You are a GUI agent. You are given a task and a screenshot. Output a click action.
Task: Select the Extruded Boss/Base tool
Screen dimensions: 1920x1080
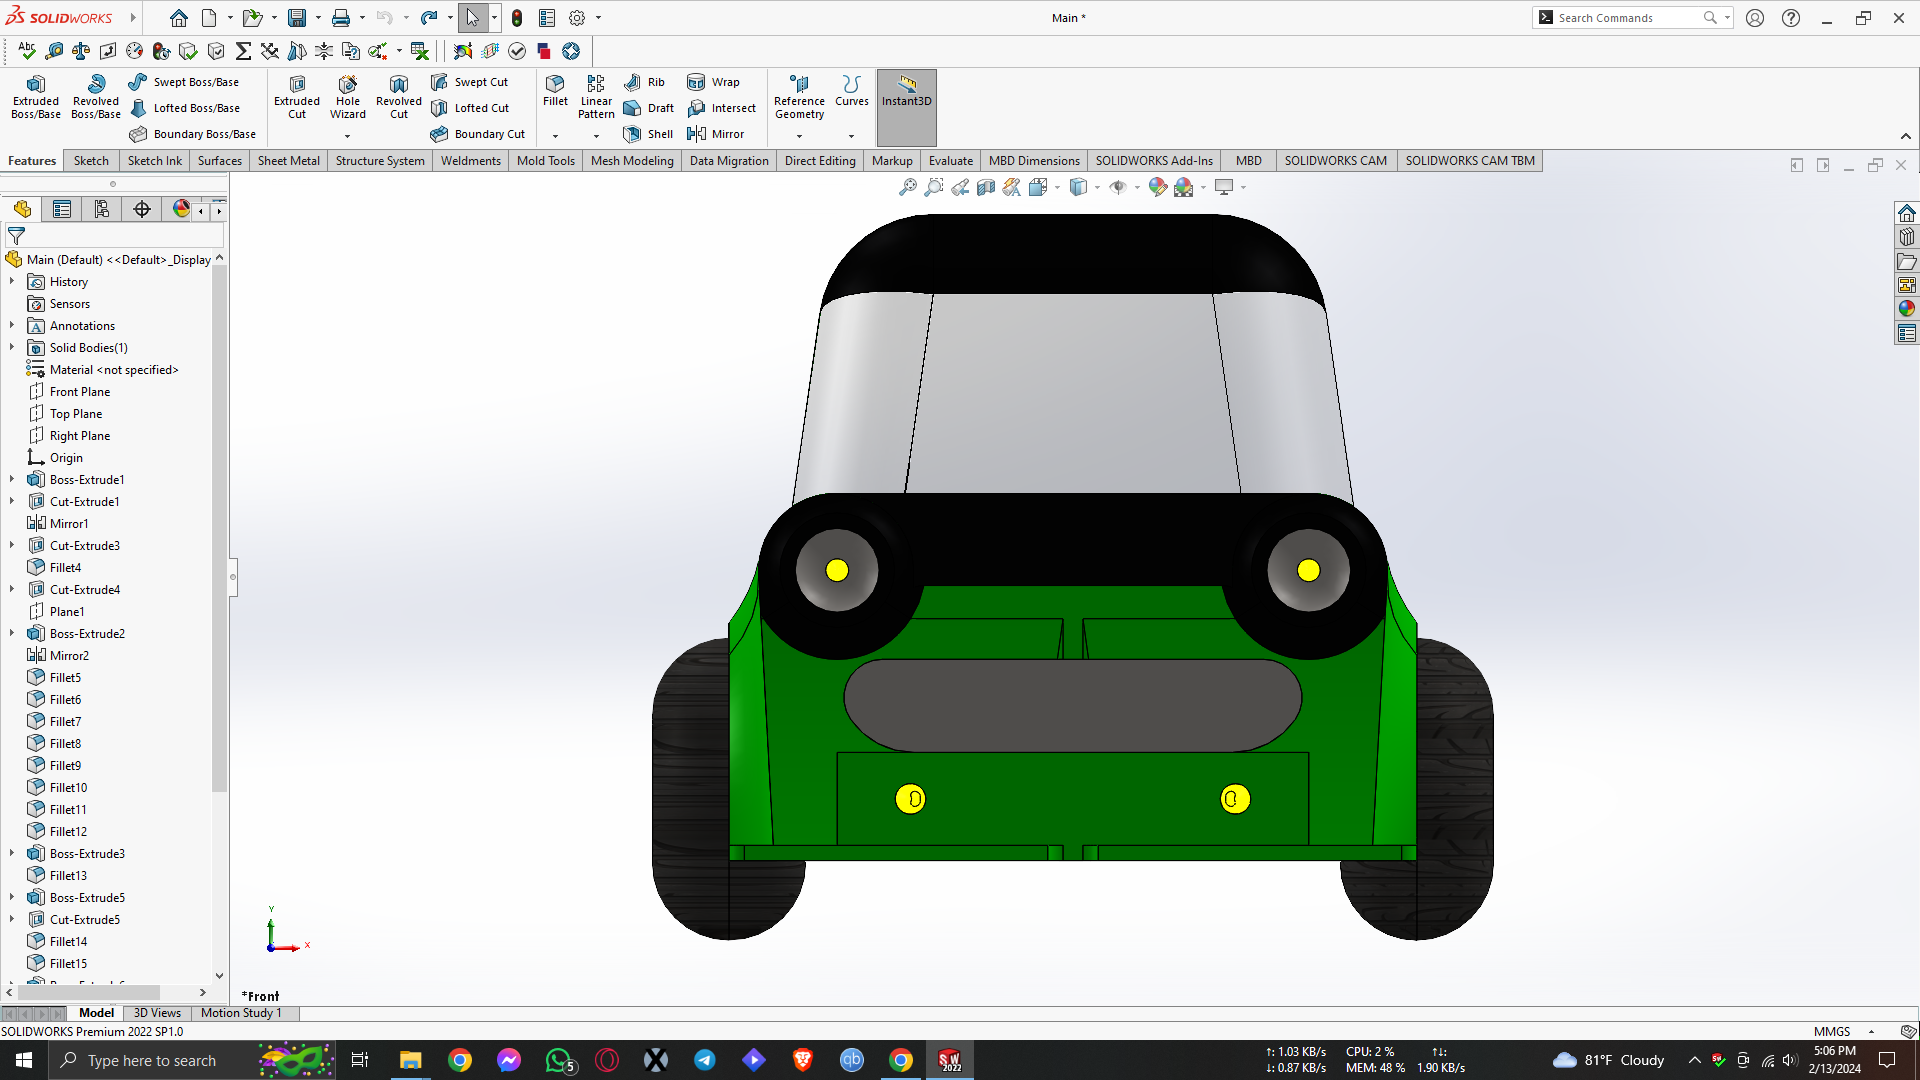[x=36, y=96]
